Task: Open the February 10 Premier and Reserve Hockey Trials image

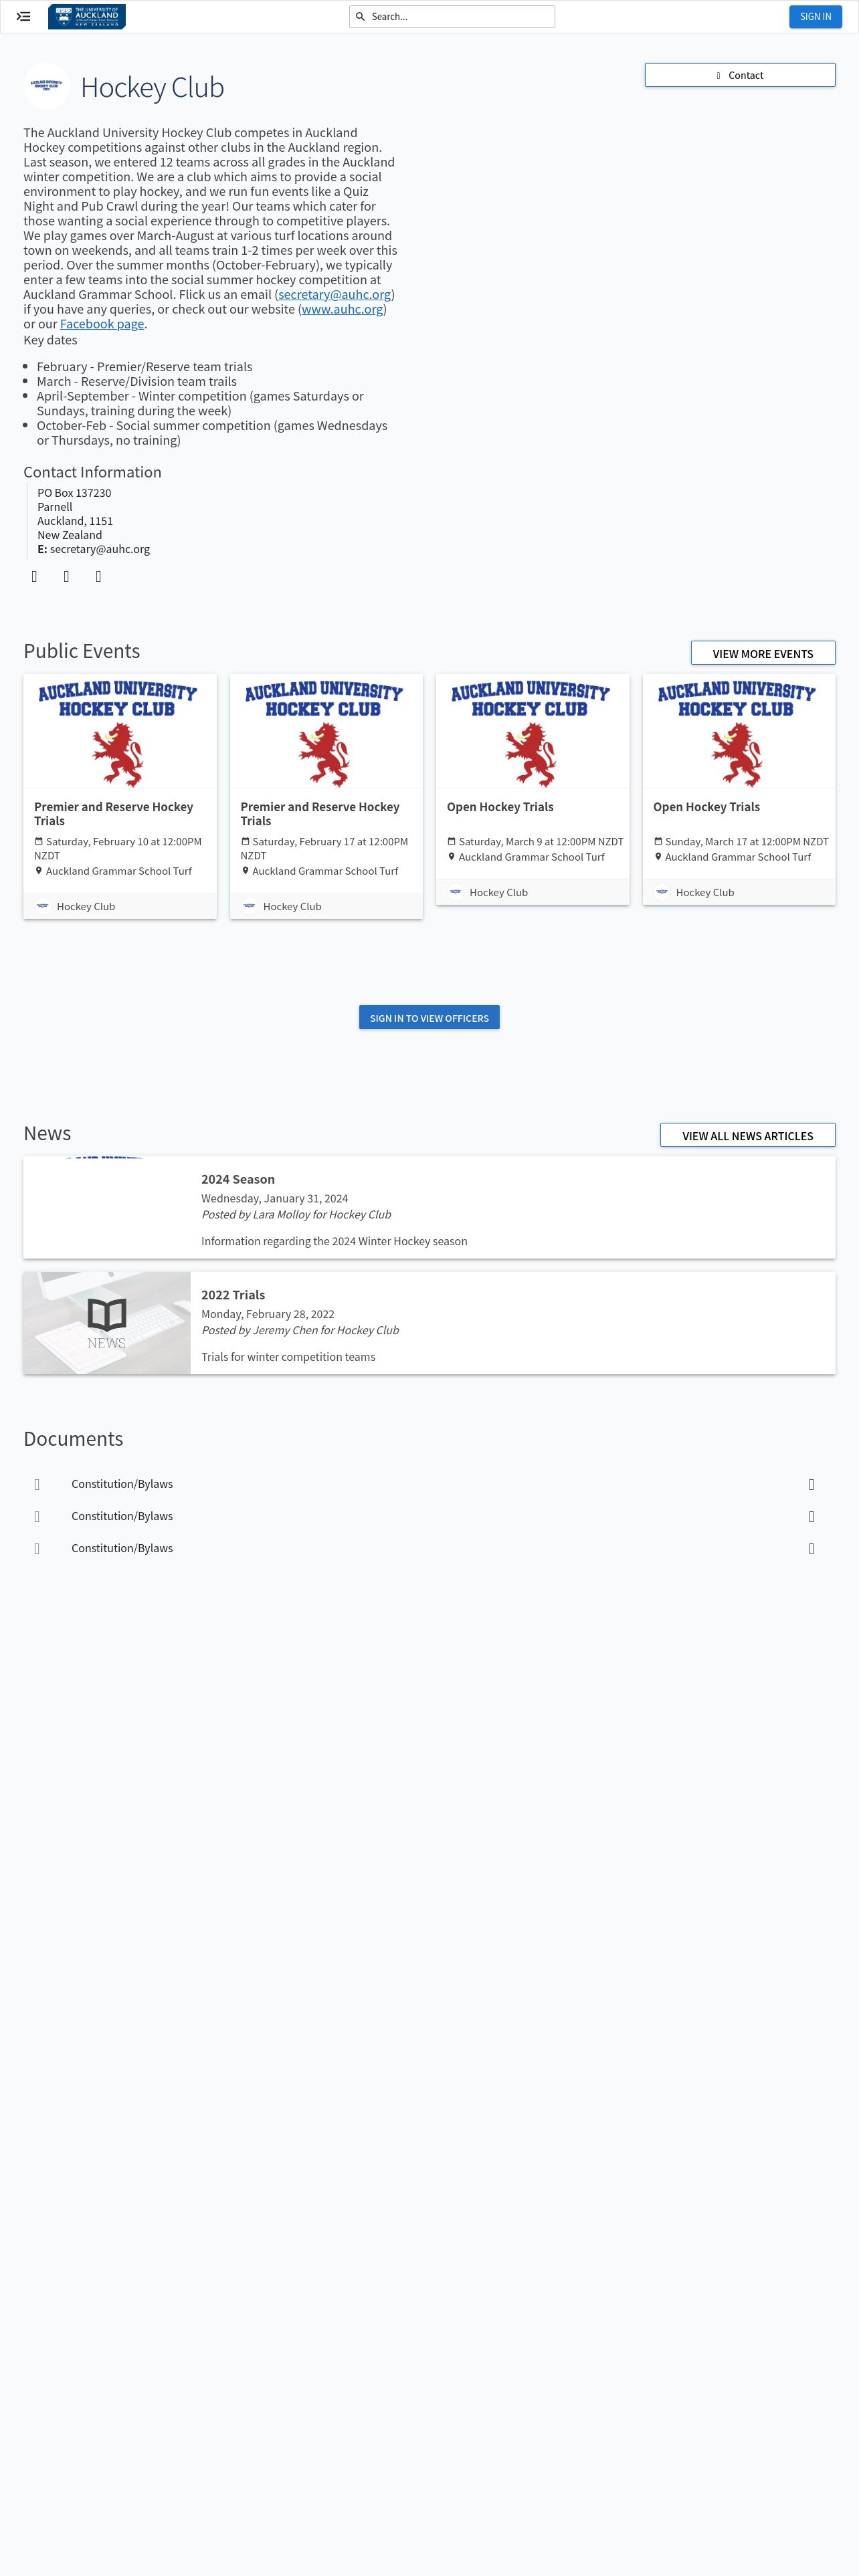Action: pos(120,732)
